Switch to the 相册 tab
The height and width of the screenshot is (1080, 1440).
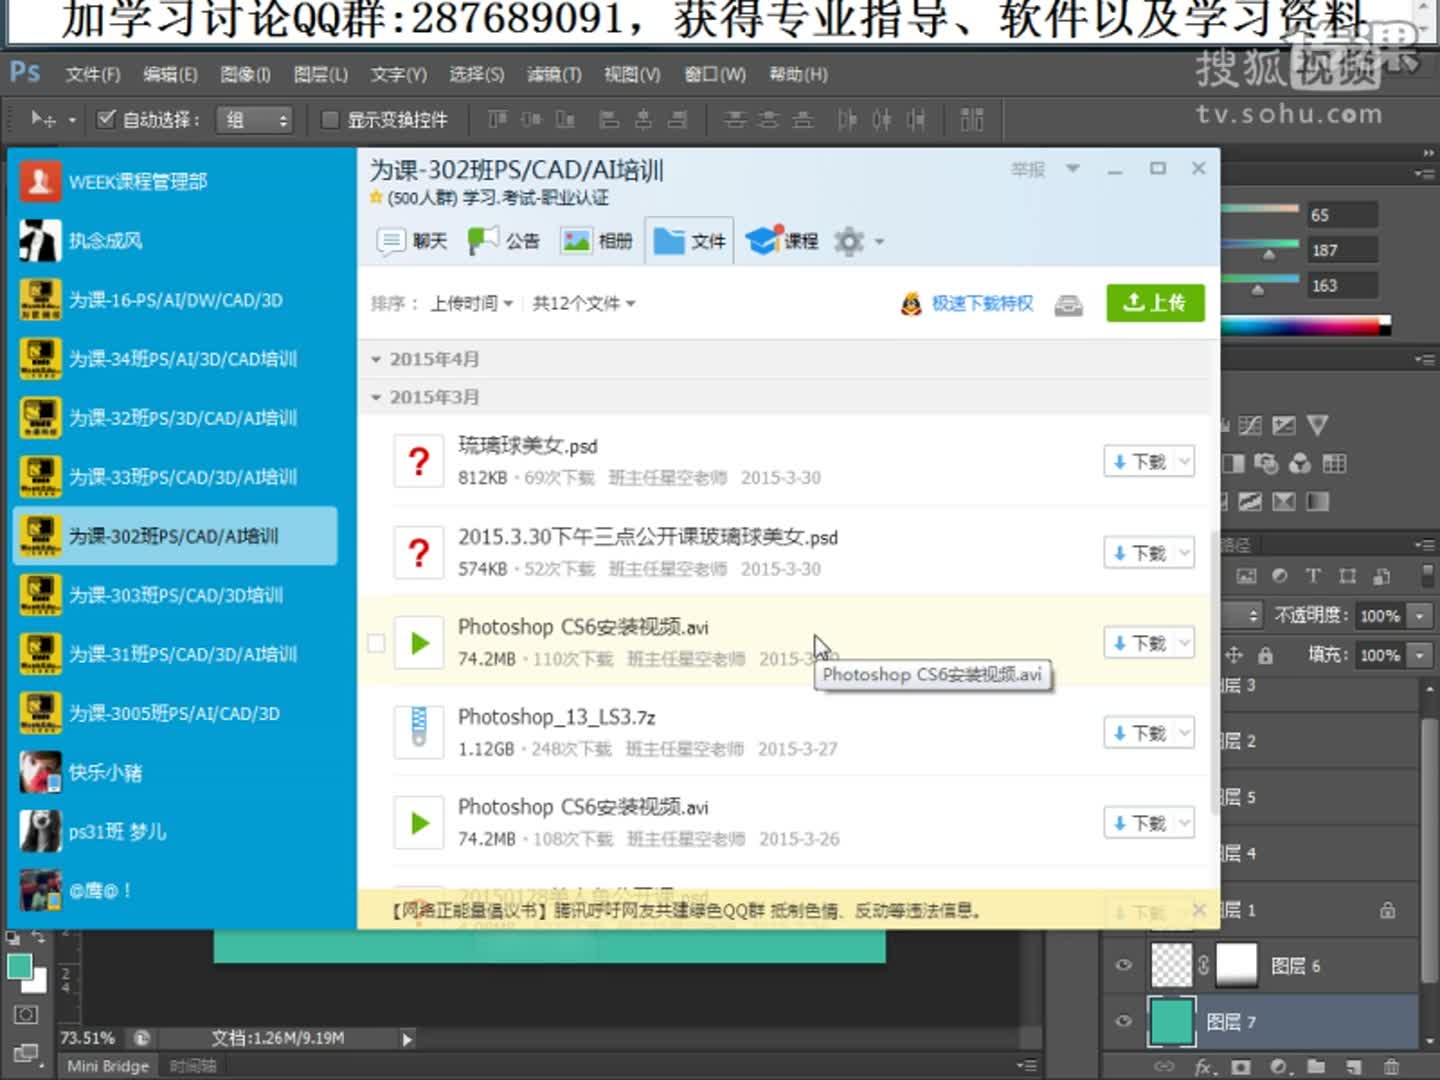[597, 241]
